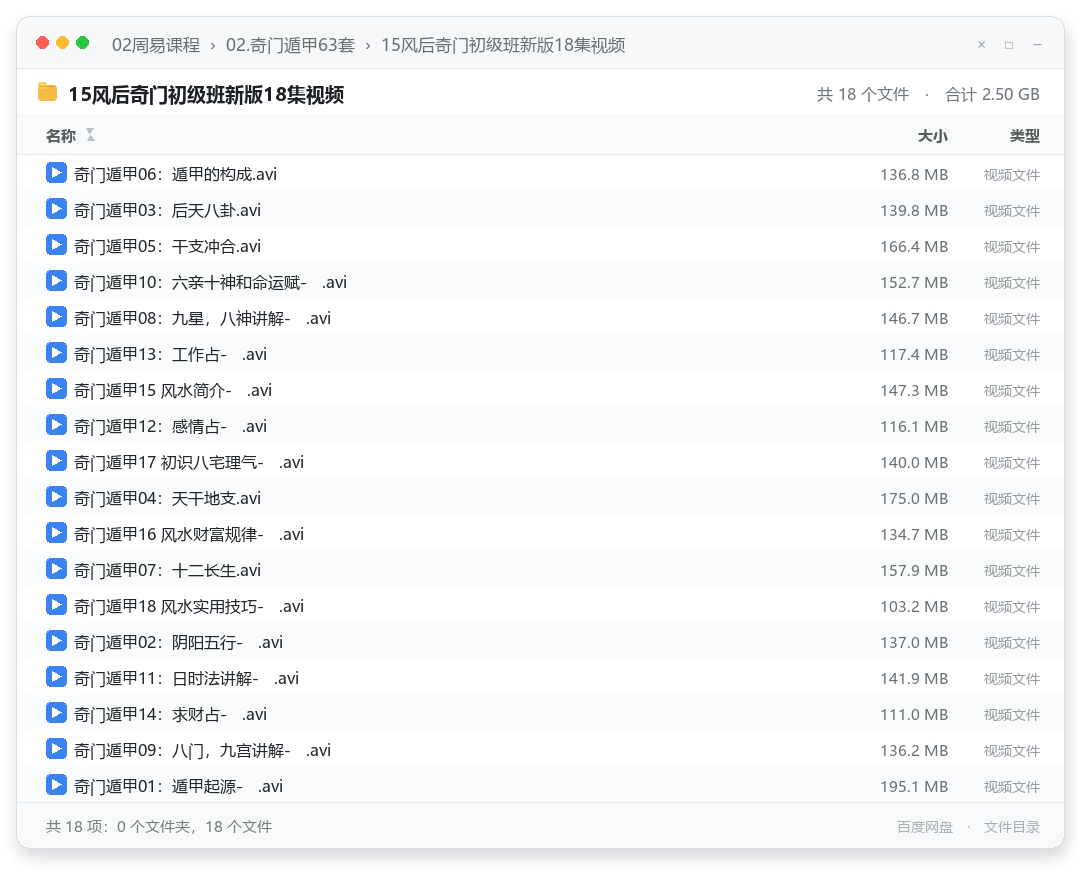
Task: Click video icon for 奇门遁甲15 风水简介
Action: tap(56, 389)
